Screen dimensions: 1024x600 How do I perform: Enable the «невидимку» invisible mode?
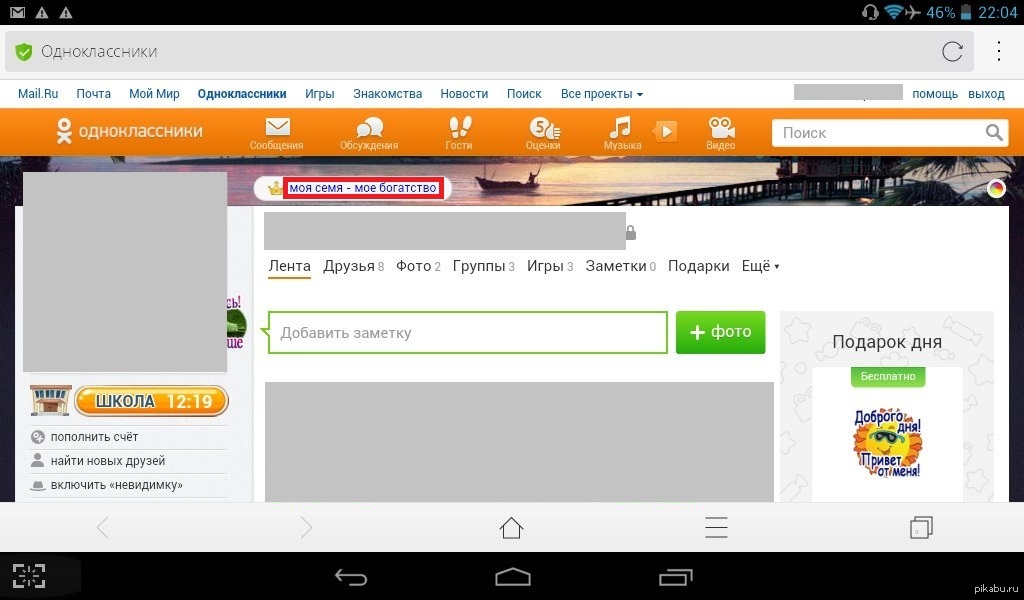tap(116, 485)
